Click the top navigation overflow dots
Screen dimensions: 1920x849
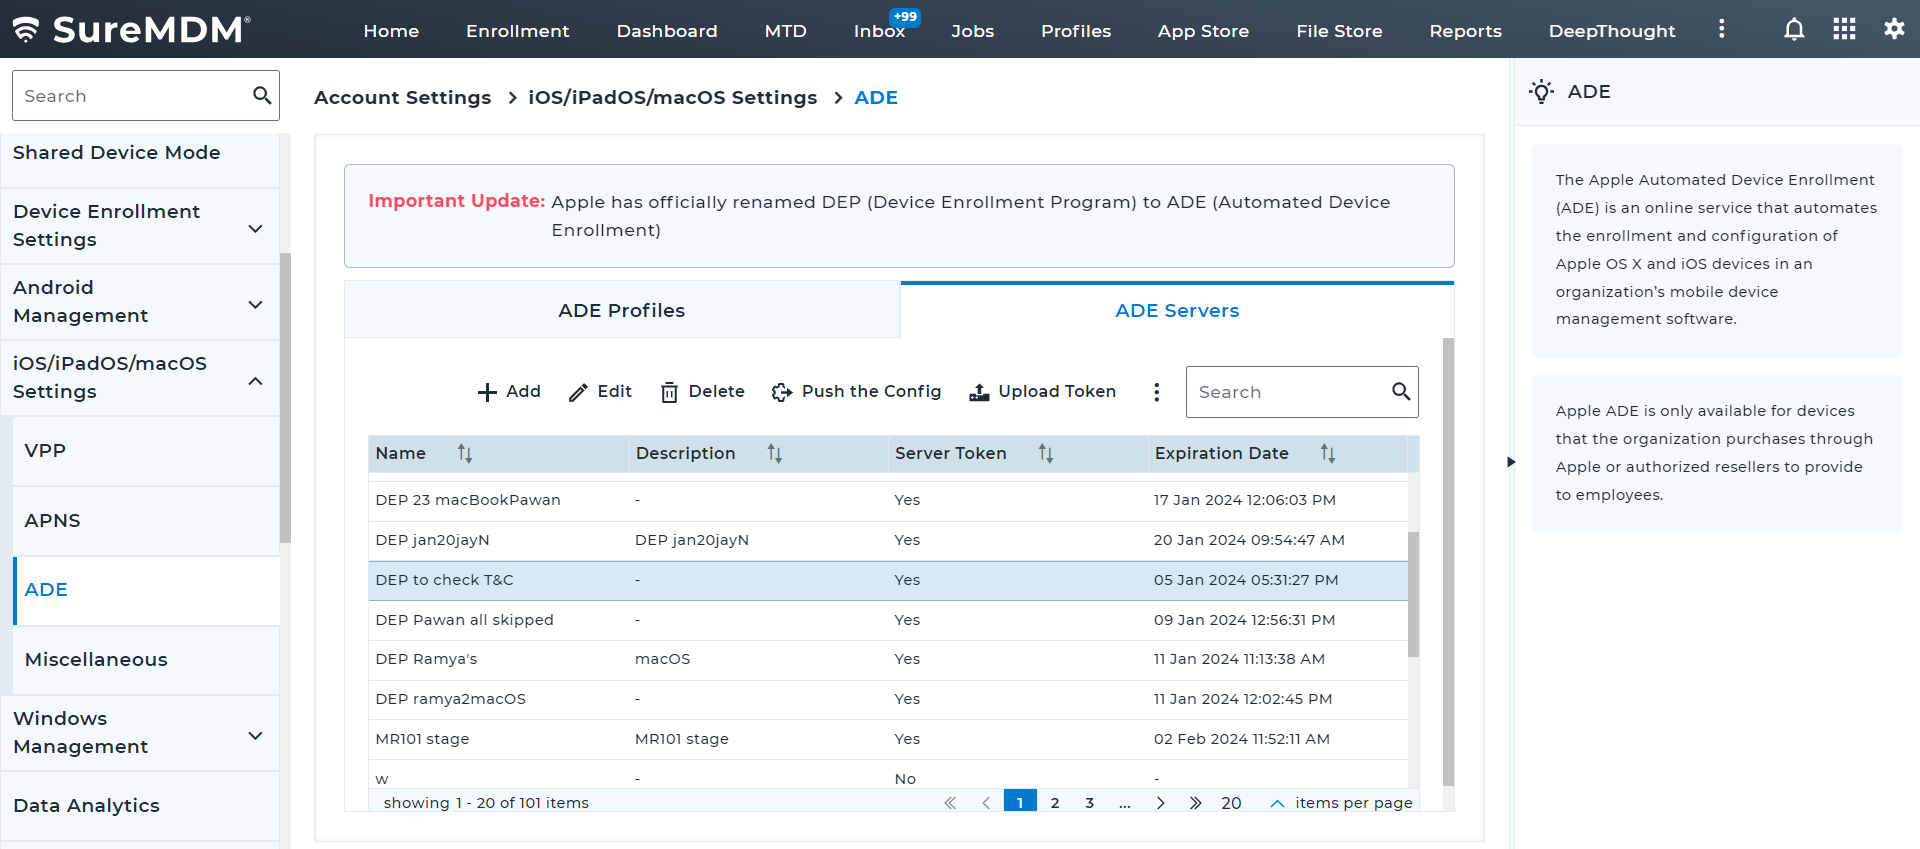click(1721, 30)
